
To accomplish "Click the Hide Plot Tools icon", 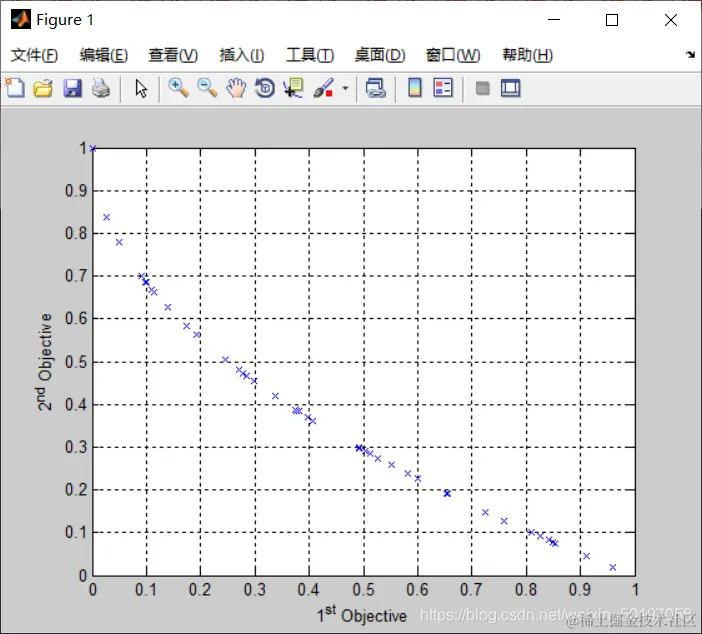I will 482,88.
